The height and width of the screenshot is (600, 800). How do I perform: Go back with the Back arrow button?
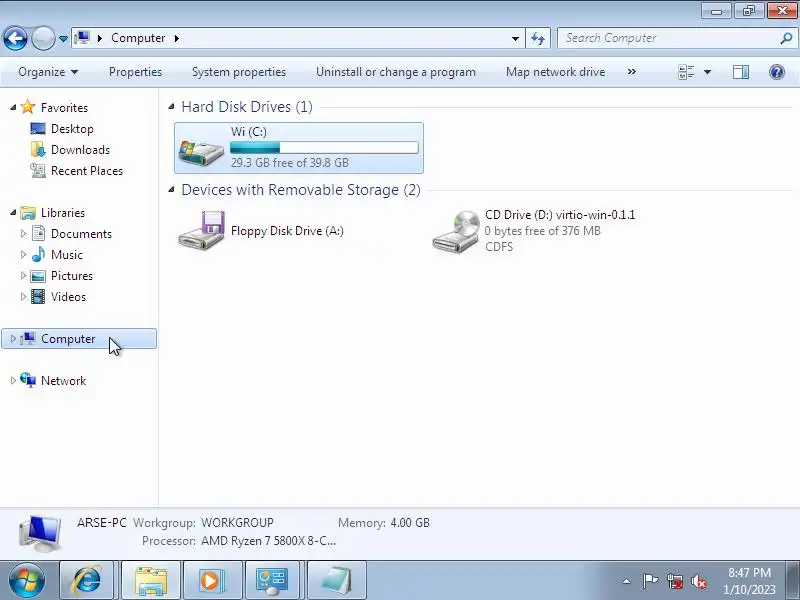tap(15, 38)
